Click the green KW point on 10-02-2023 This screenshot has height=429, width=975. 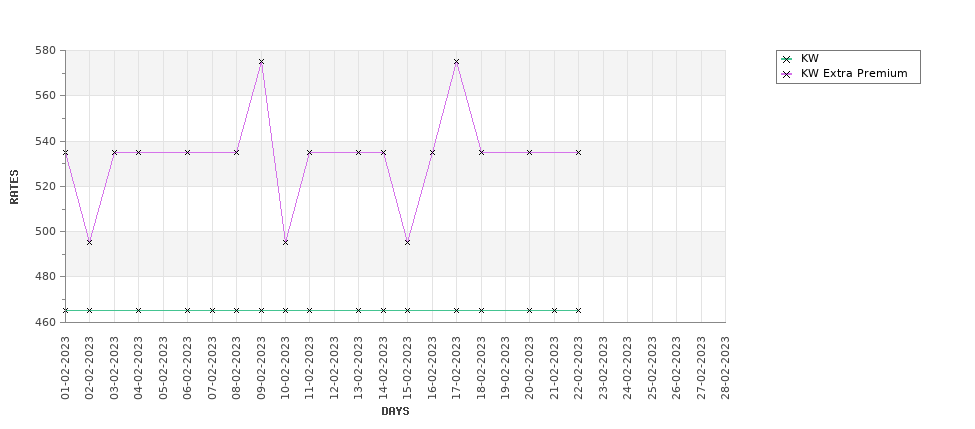point(285,310)
